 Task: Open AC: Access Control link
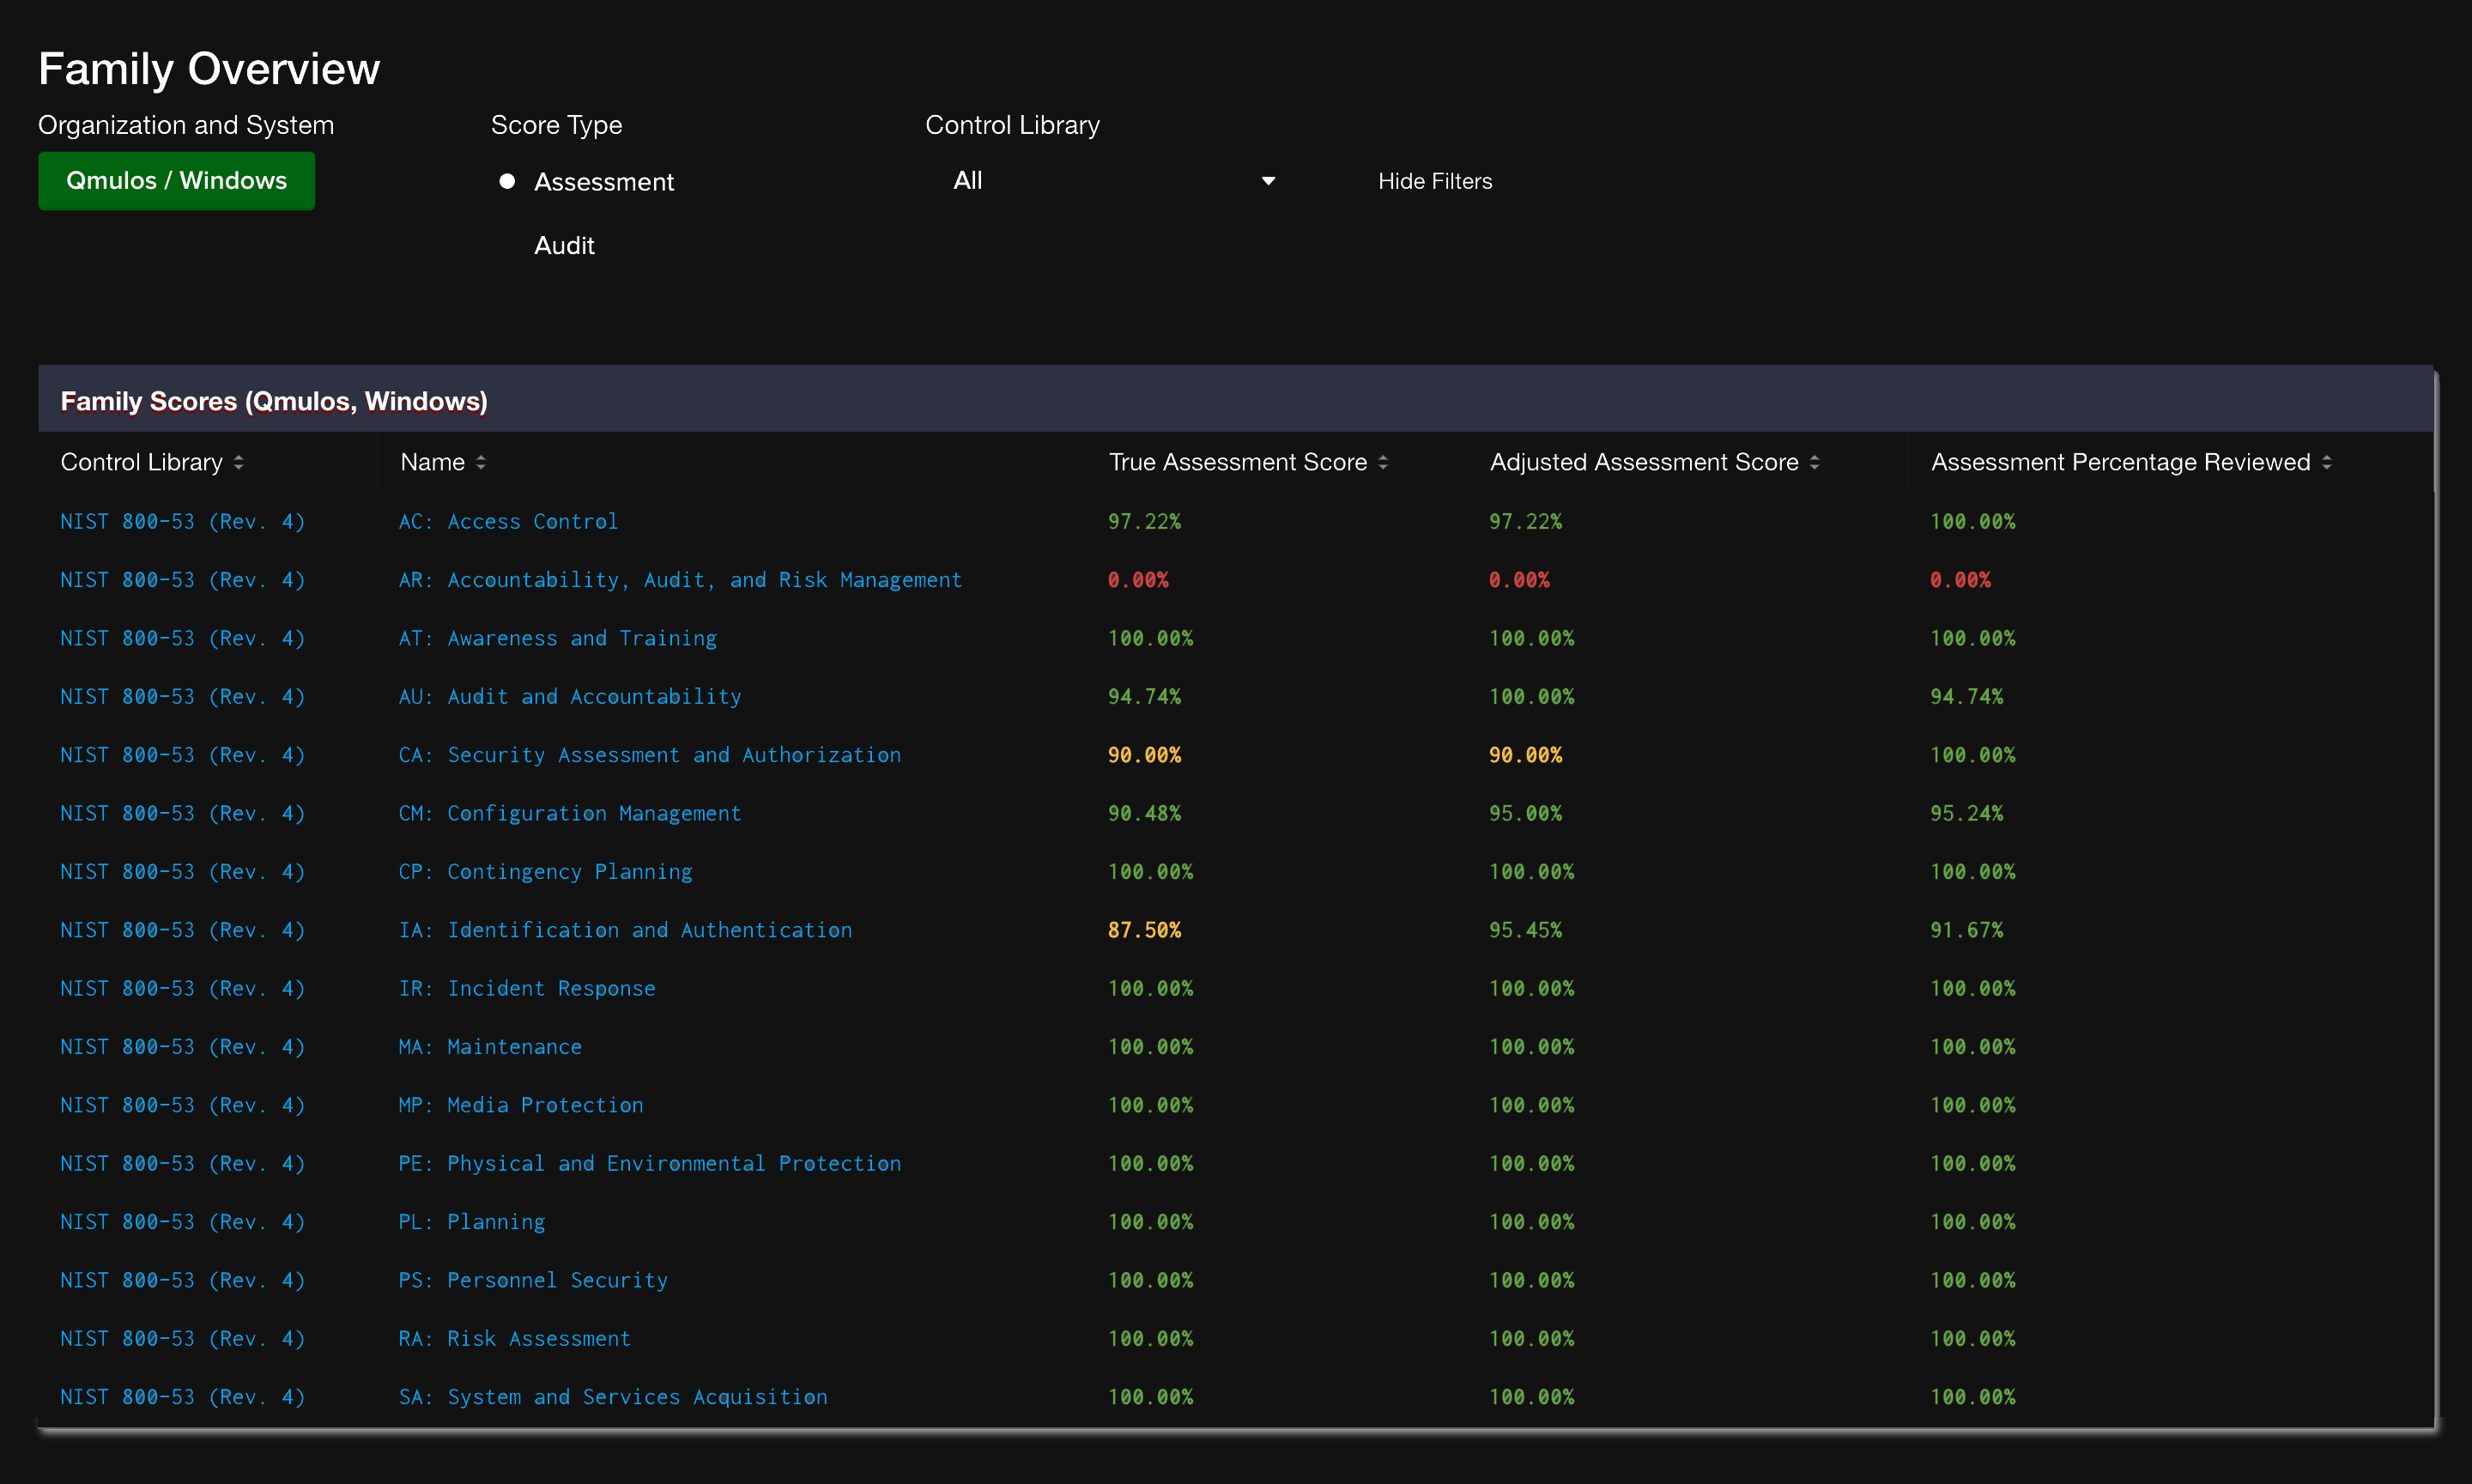pos(508,521)
